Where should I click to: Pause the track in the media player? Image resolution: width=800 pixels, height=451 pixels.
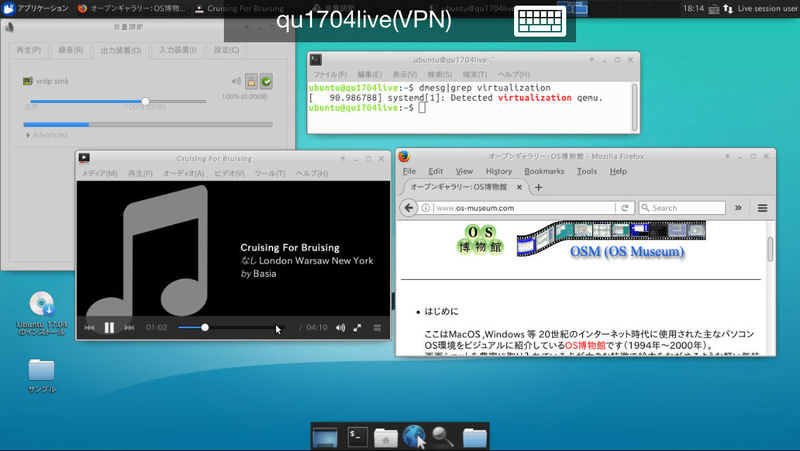pos(109,328)
